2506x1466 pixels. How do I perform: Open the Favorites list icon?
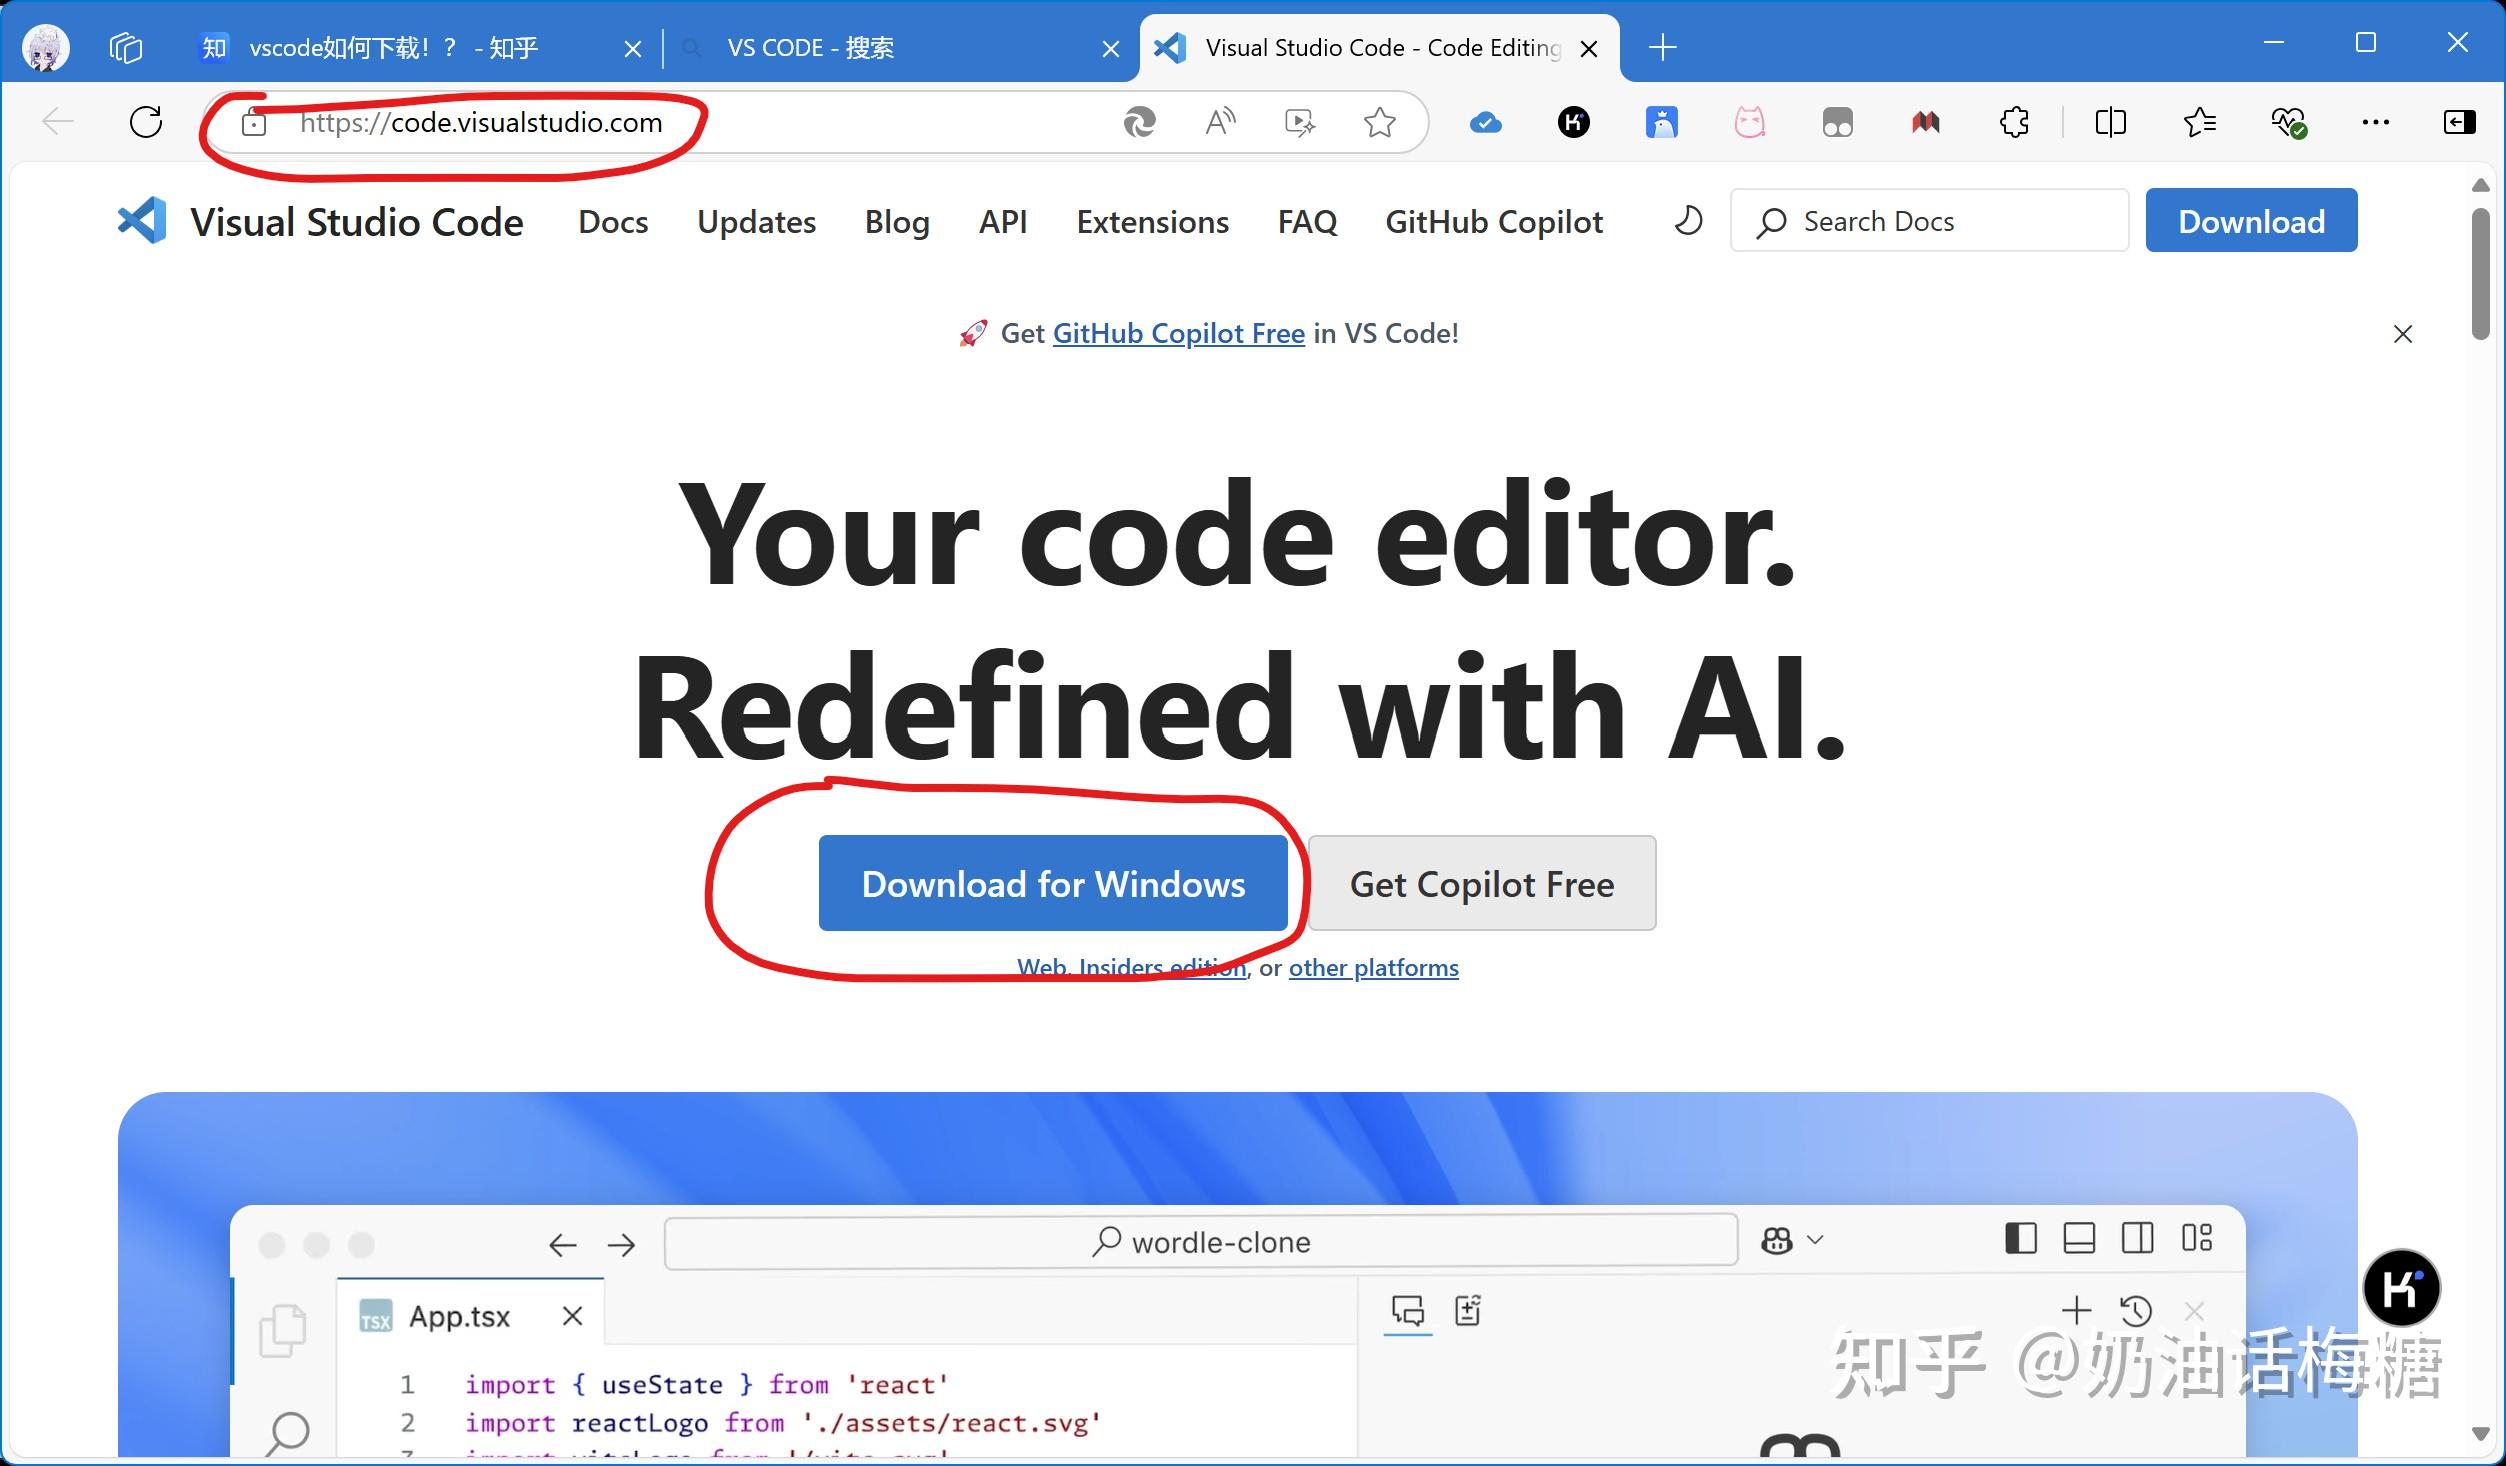[x=2200, y=122]
